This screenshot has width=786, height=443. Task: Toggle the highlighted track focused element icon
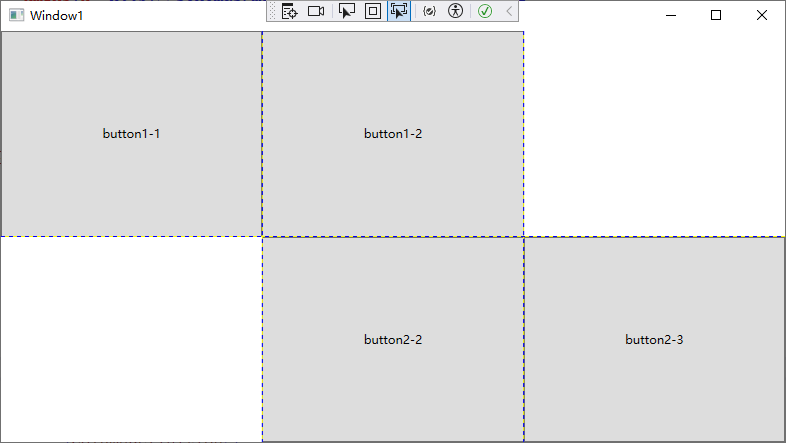399,11
